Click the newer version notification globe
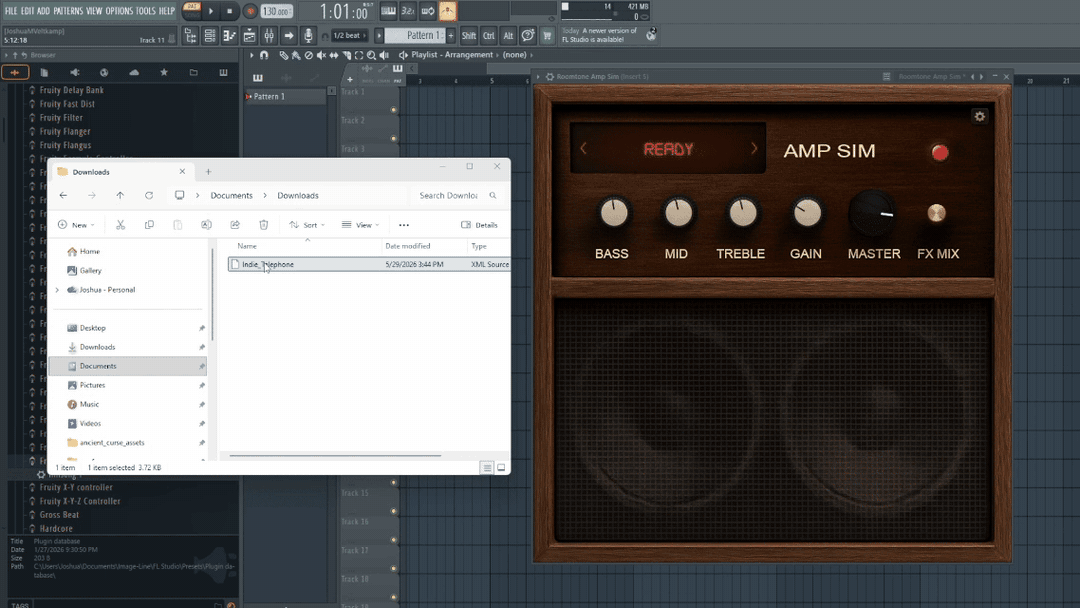 651,34
